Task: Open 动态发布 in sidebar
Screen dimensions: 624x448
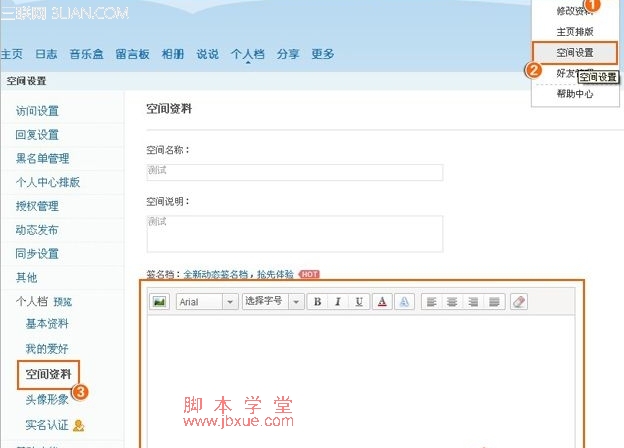Action: [x=37, y=230]
